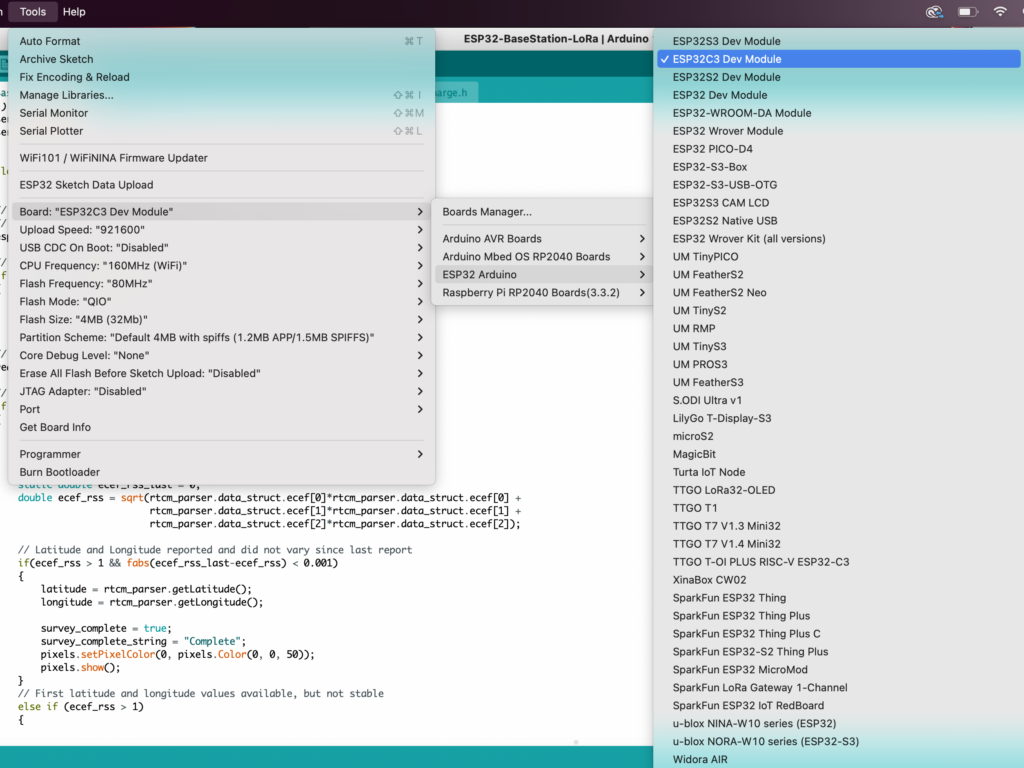This screenshot has height=768, width=1024.
Task: Click the Wi-Fi icon in the menu bar
Action: (x=999, y=12)
